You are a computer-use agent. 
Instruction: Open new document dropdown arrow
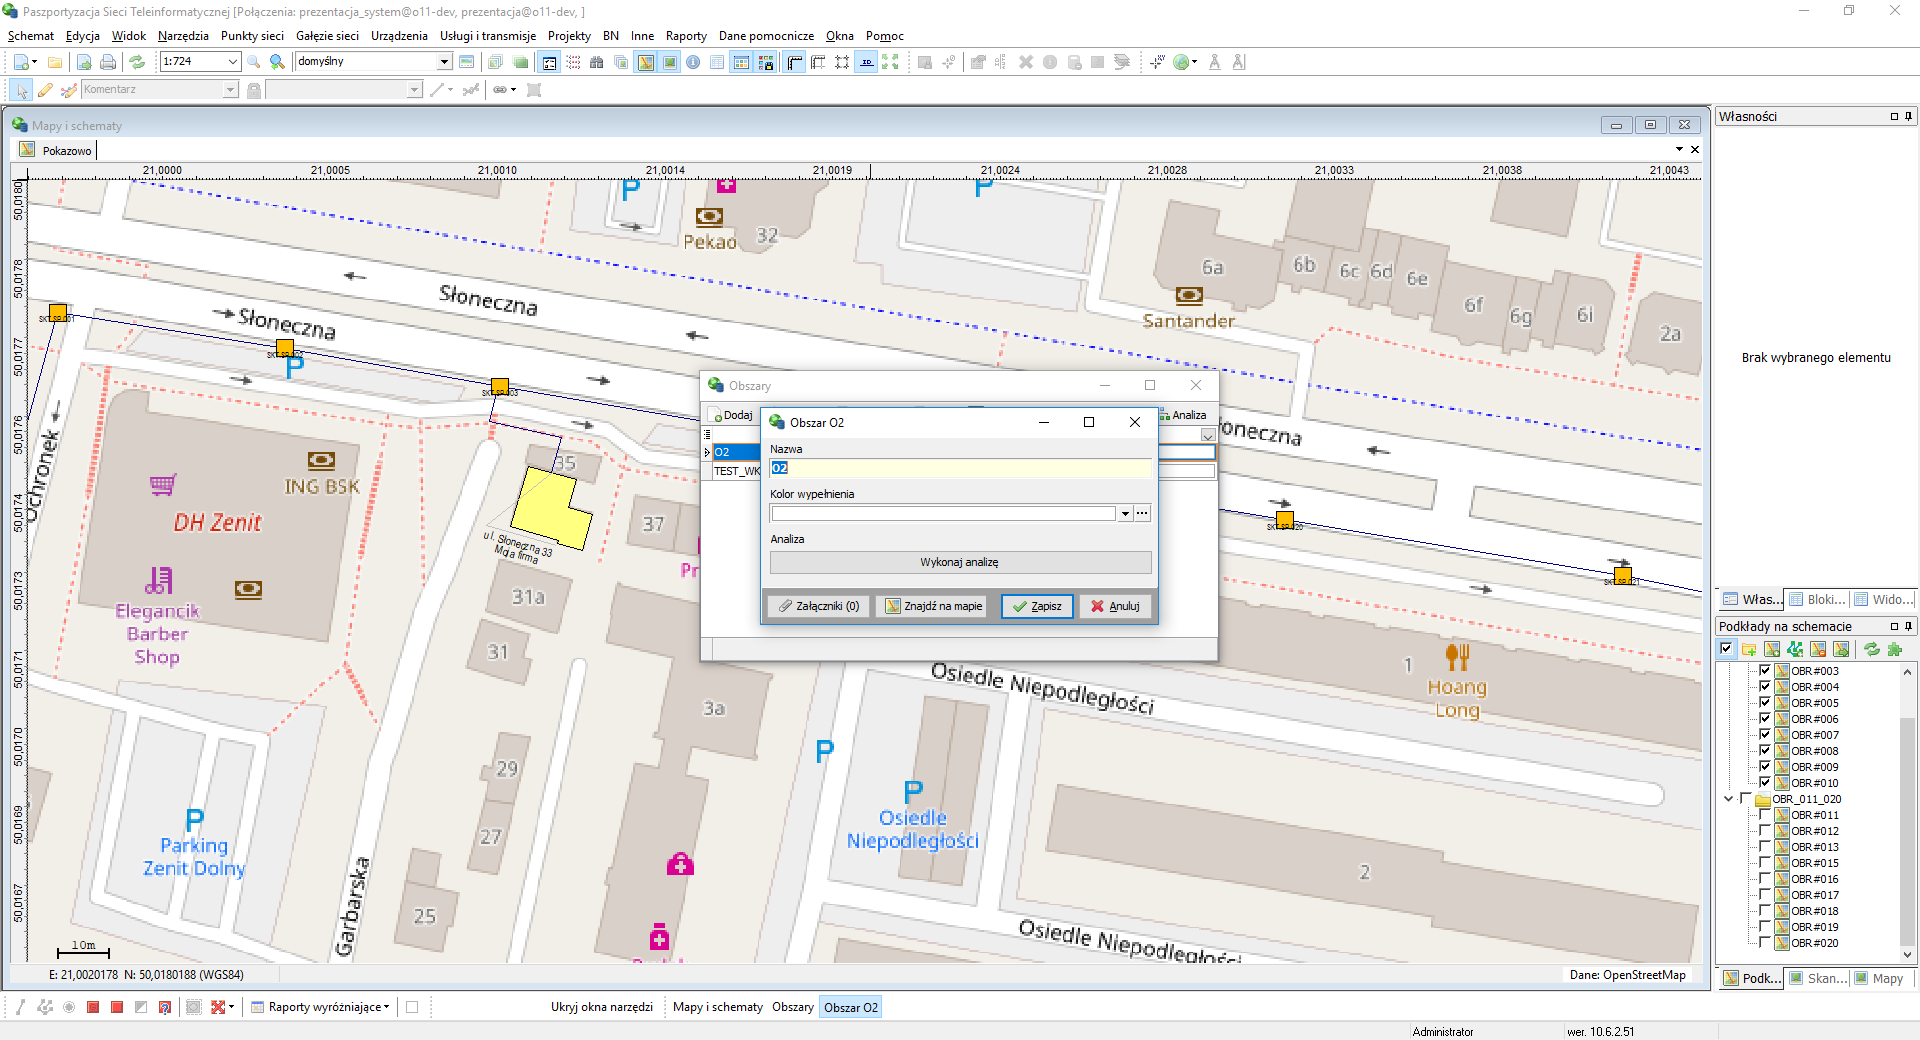click(x=34, y=62)
